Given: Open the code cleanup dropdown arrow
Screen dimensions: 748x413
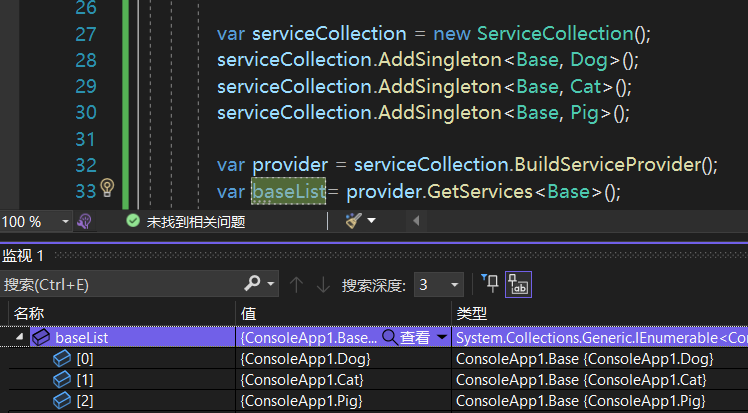Looking at the screenshot, I should point(372,221).
